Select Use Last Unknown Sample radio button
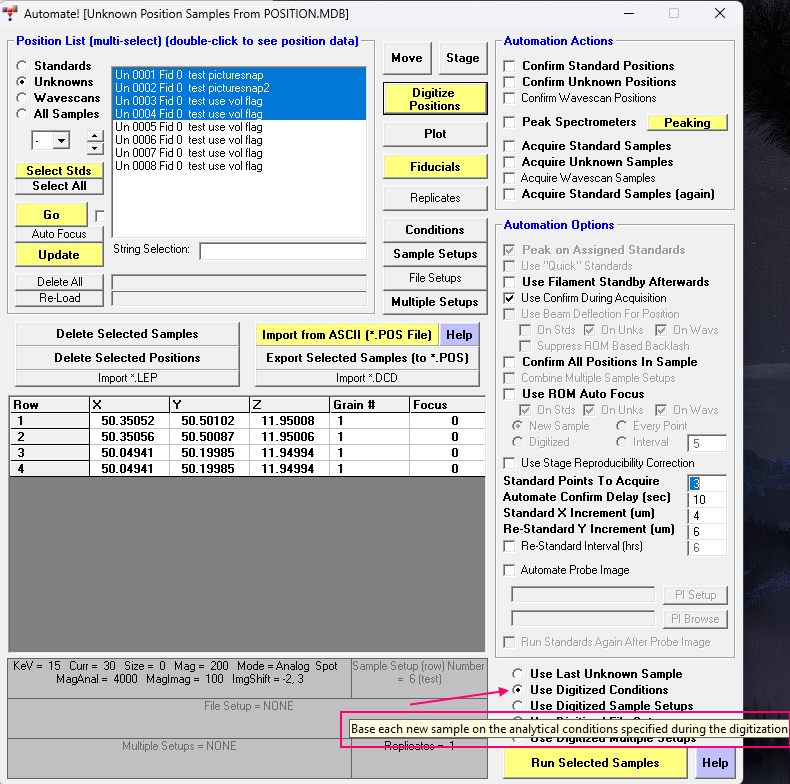Viewport: 790px width, 784px height. pyautogui.click(x=517, y=674)
